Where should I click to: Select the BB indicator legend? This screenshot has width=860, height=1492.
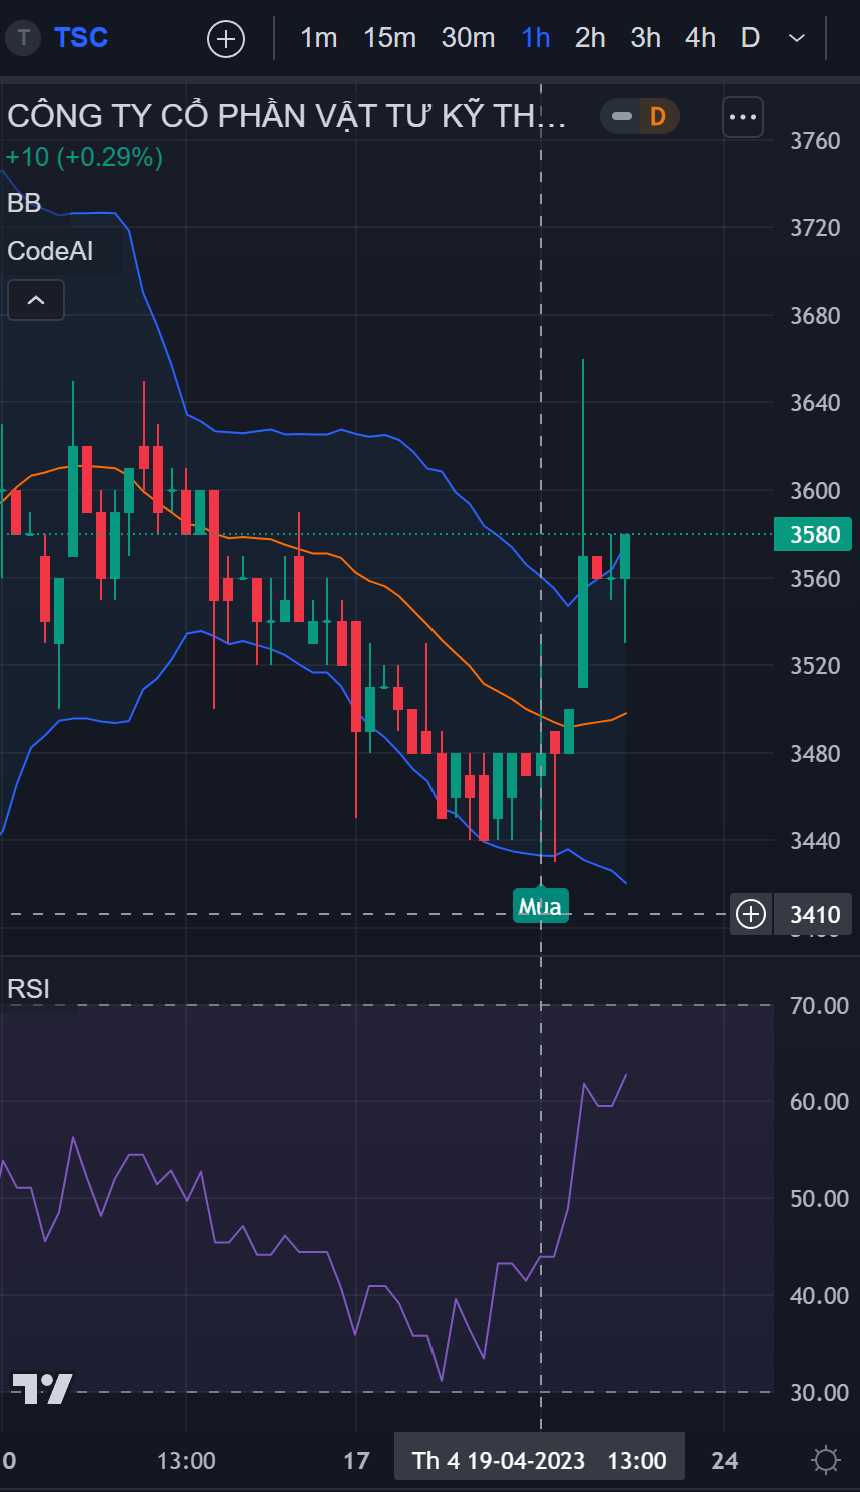[x=24, y=203]
